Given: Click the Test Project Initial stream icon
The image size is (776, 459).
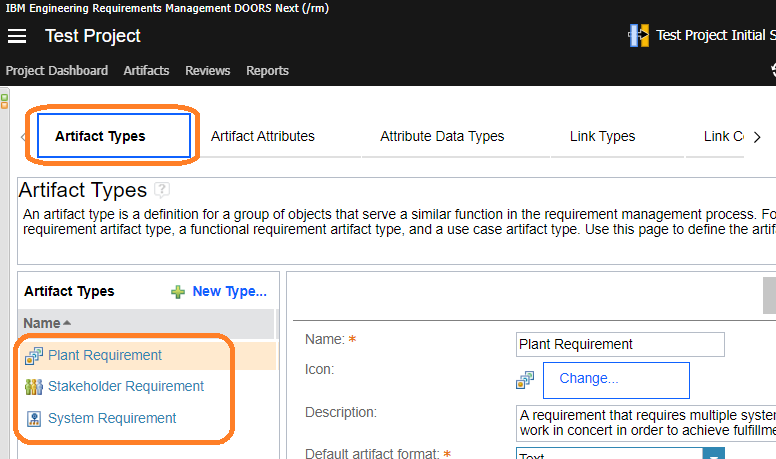Looking at the screenshot, I should (638, 36).
